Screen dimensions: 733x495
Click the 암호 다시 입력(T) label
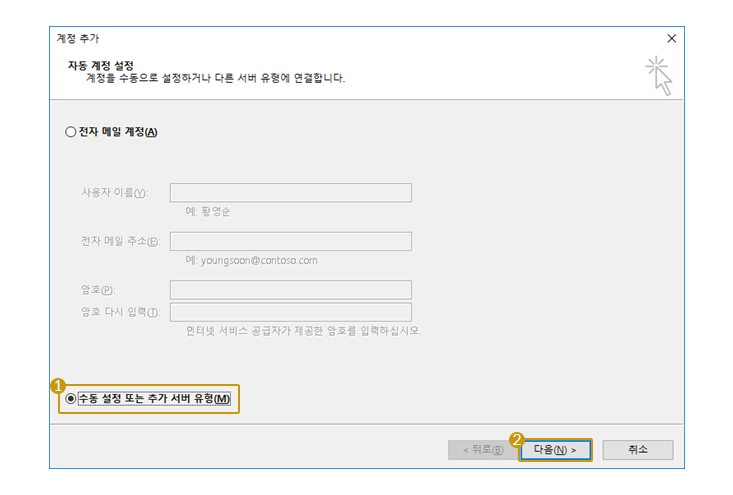(x=119, y=313)
